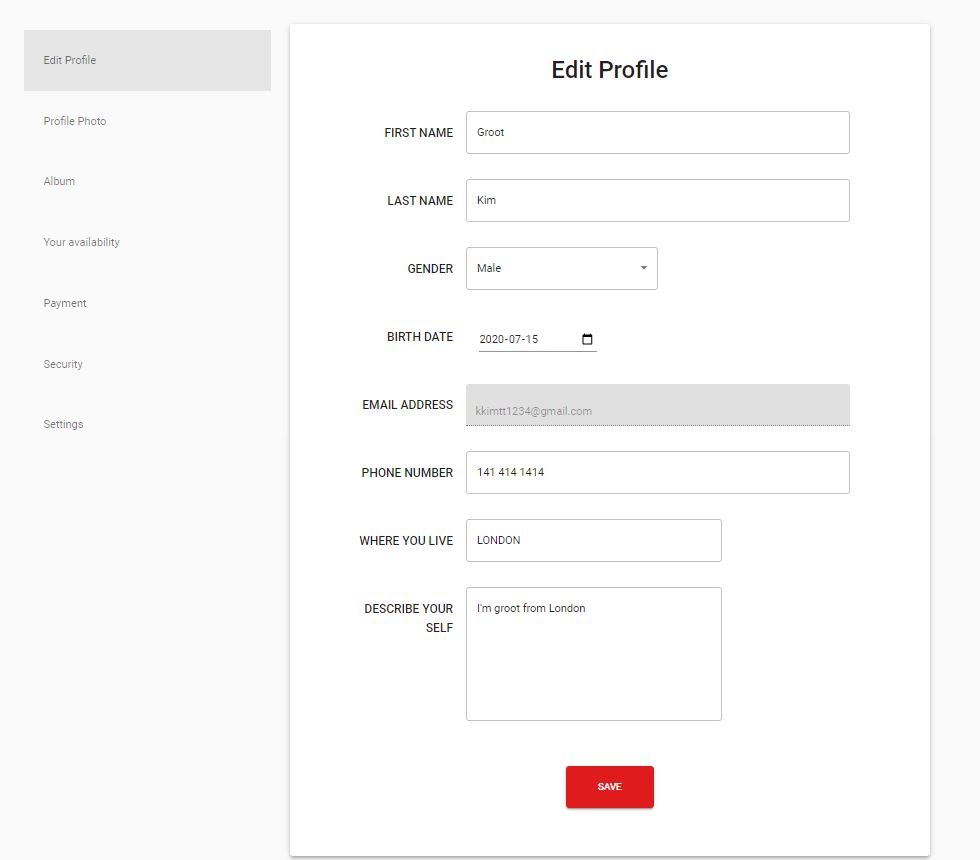Image resolution: width=980 pixels, height=860 pixels.
Task: Open the birth date calendar picker icon
Action: click(587, 339)
